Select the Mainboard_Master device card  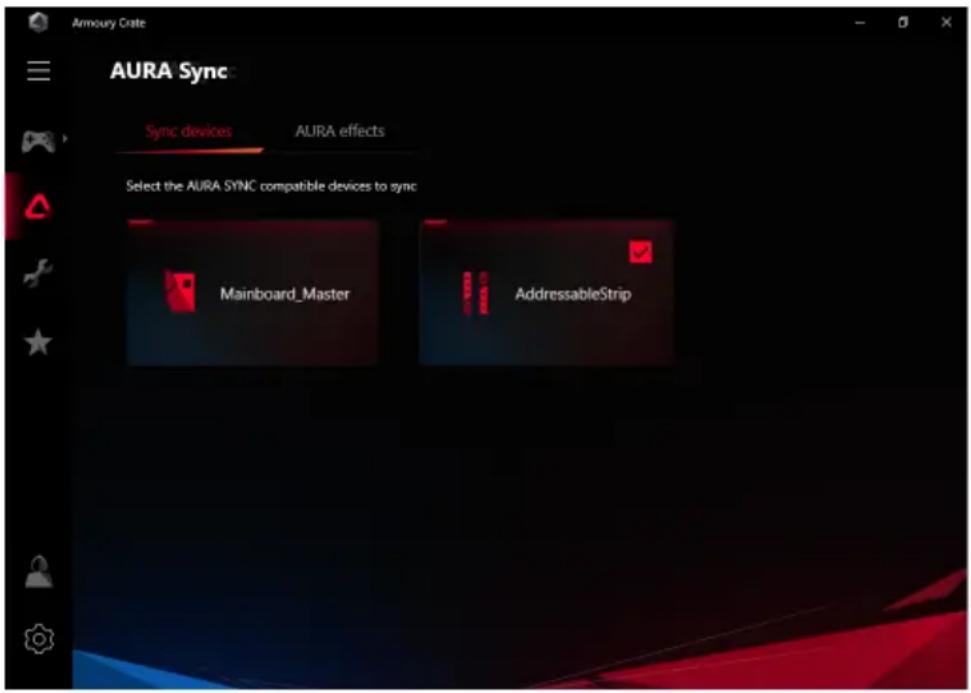point(253,293)
